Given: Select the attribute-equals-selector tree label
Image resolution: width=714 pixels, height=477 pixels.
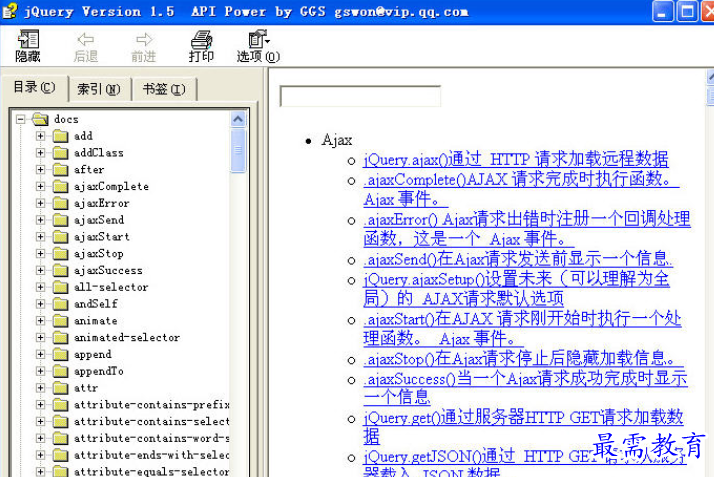Looking at the screenshot, I should 151,472.
